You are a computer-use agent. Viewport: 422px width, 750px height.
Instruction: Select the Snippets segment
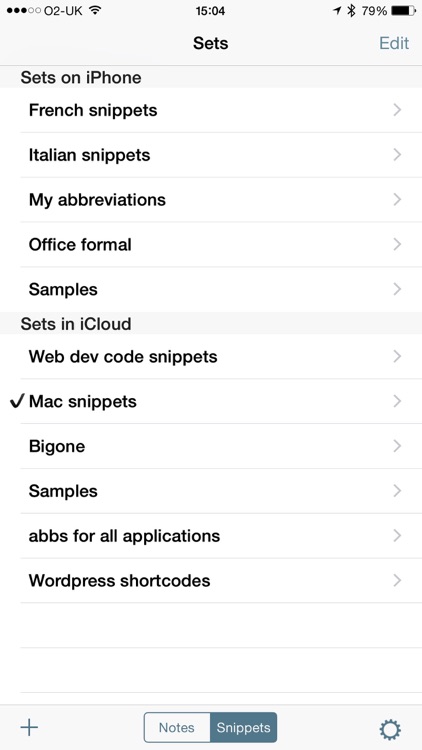(x=244, y=728)
